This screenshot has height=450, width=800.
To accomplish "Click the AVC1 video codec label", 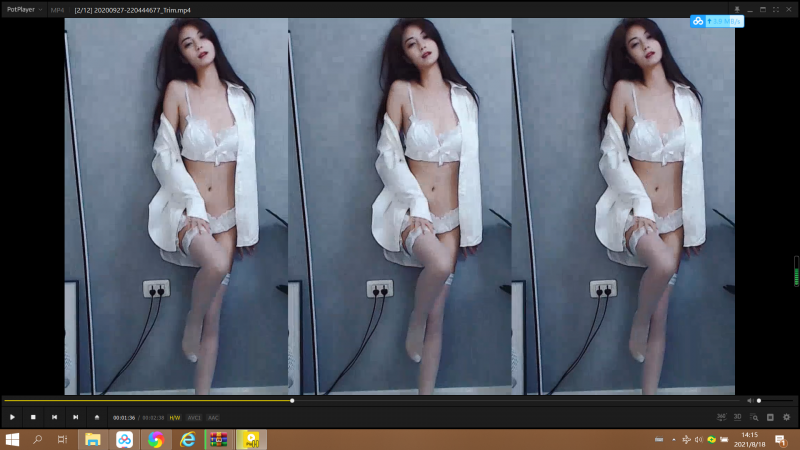I will 194,417.
